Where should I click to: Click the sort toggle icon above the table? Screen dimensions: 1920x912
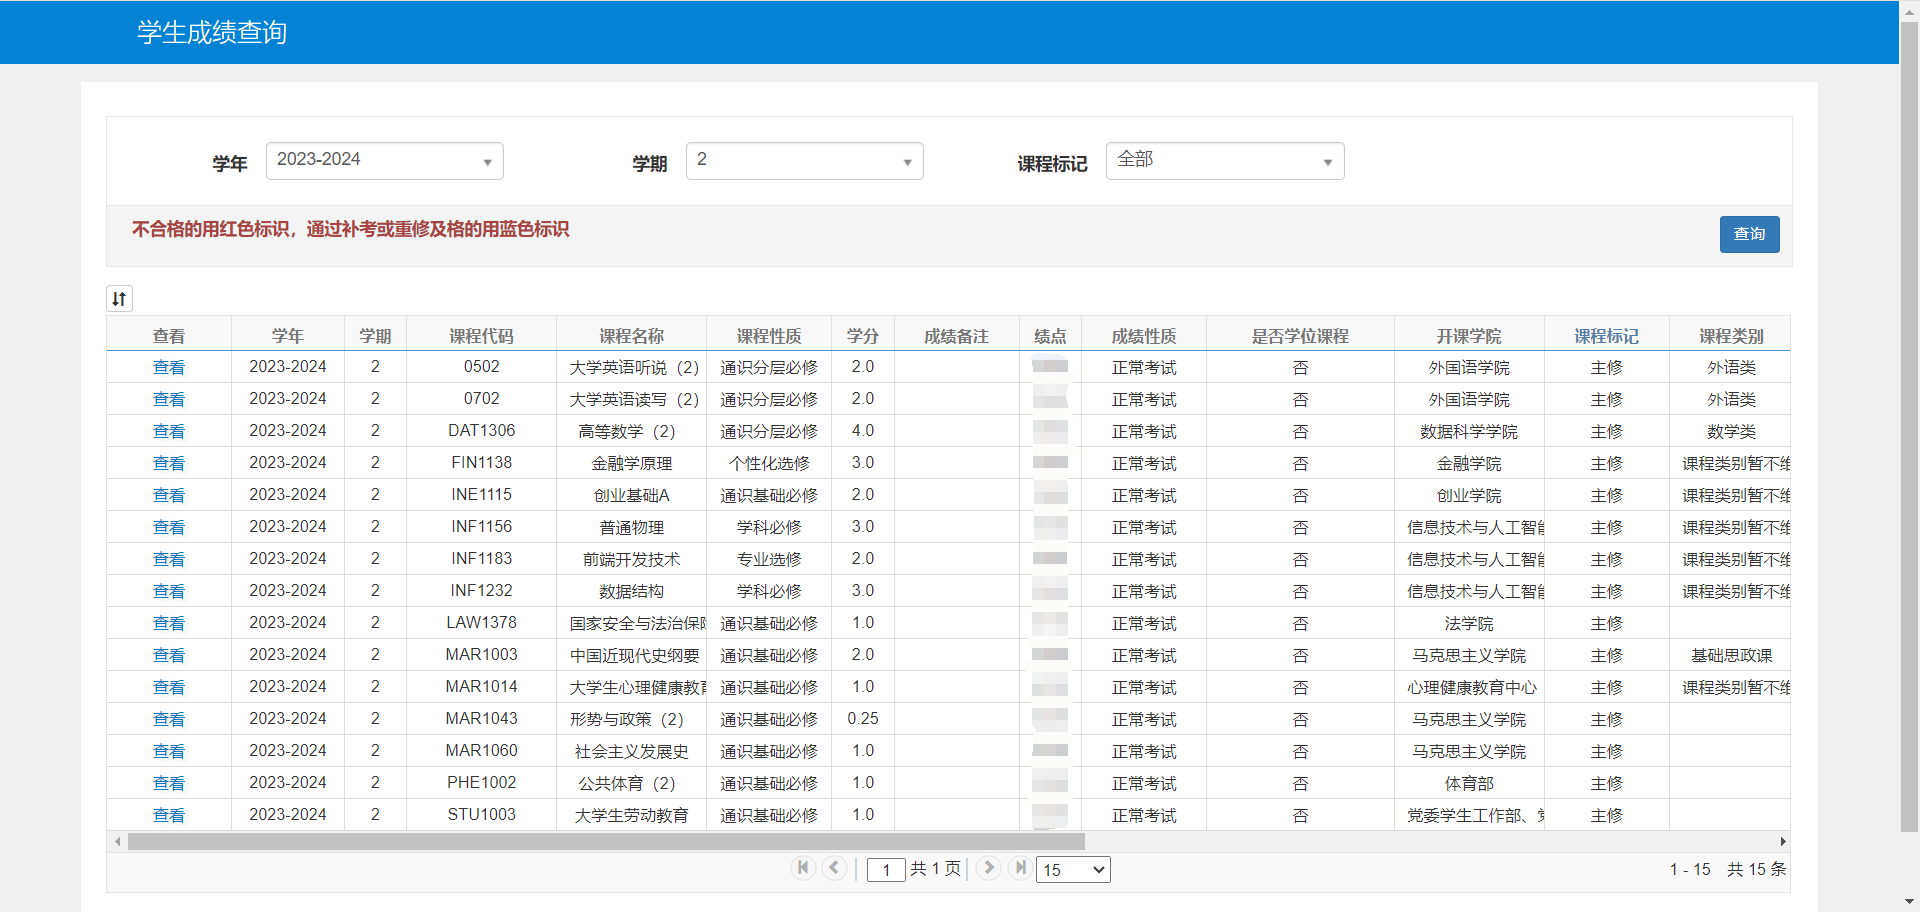(x=119, y=298)
